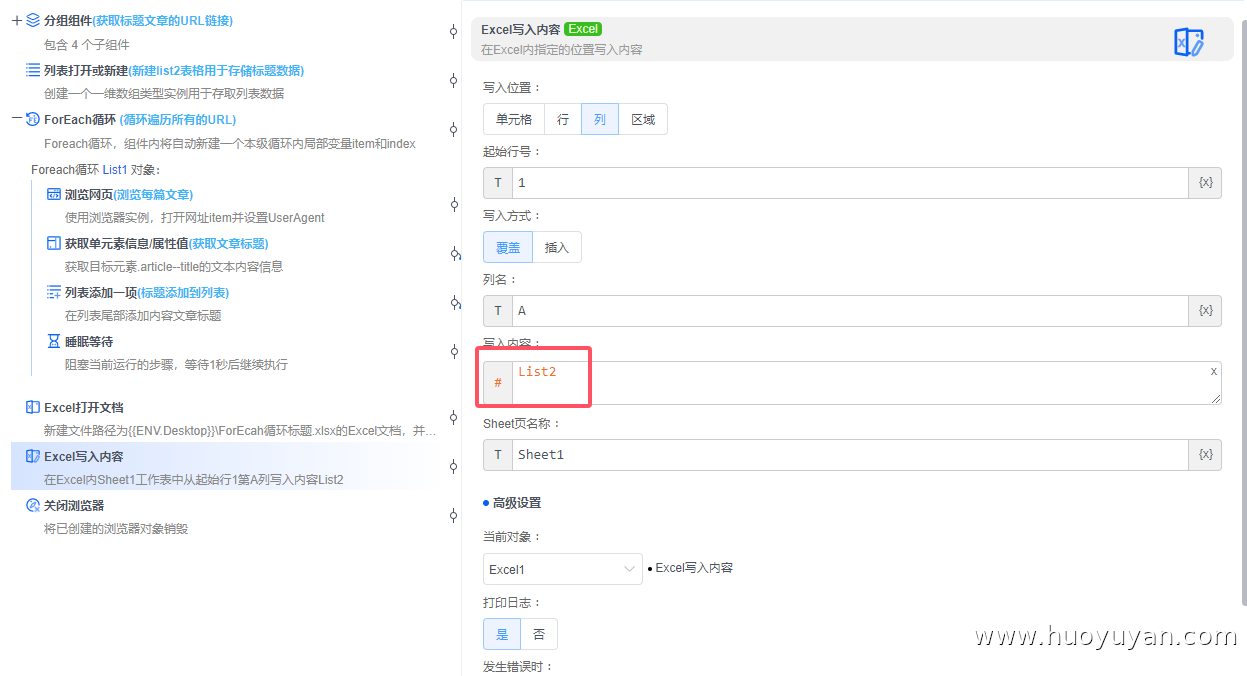Click the 起始行号 input field
Screen dimensions: 1247x676
tap(850, 183)
